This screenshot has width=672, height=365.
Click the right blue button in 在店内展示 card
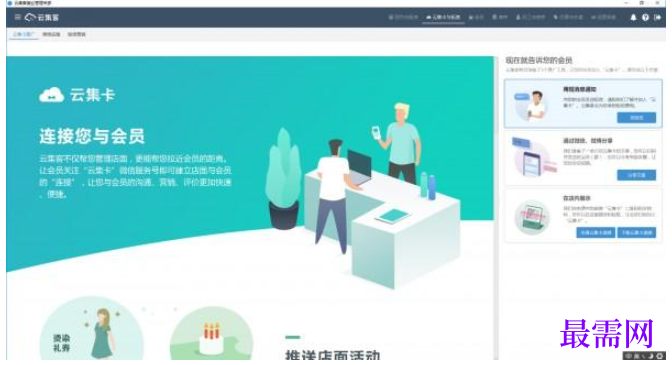pos(636,233)
